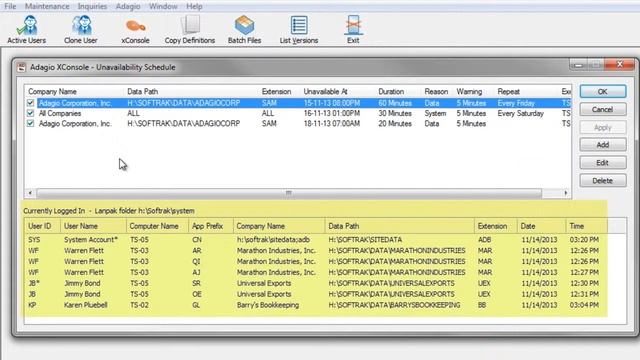Confirm with the OK button
Viewport: 640px width, 360px height.
pyautogui.click(x=602, y=91)
